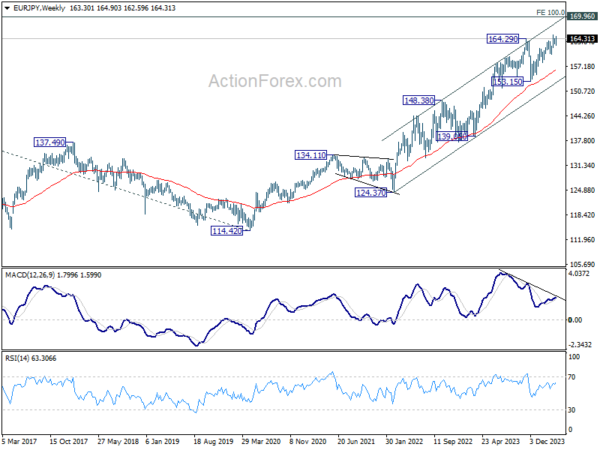
Task: Select the 137.490 peak label
Action: (x=51, y=143)
